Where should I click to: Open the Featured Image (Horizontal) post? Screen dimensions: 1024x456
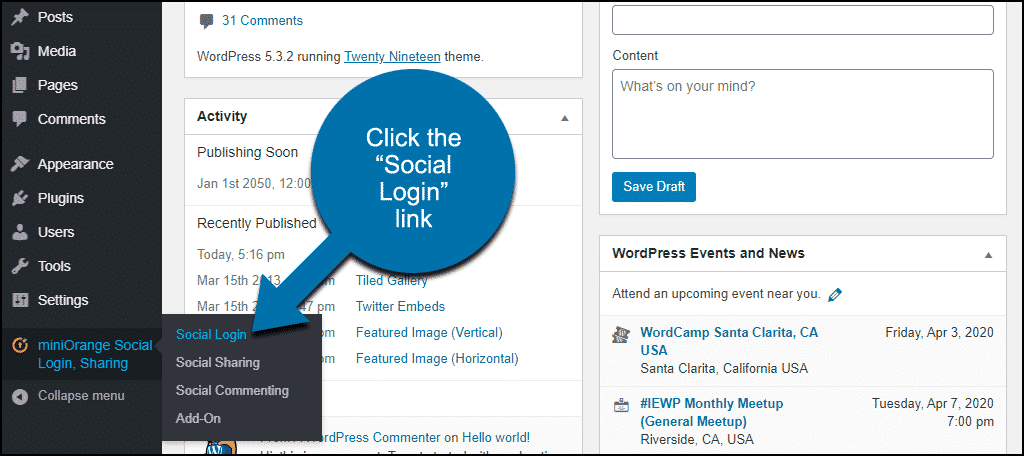tap(437, 359)
